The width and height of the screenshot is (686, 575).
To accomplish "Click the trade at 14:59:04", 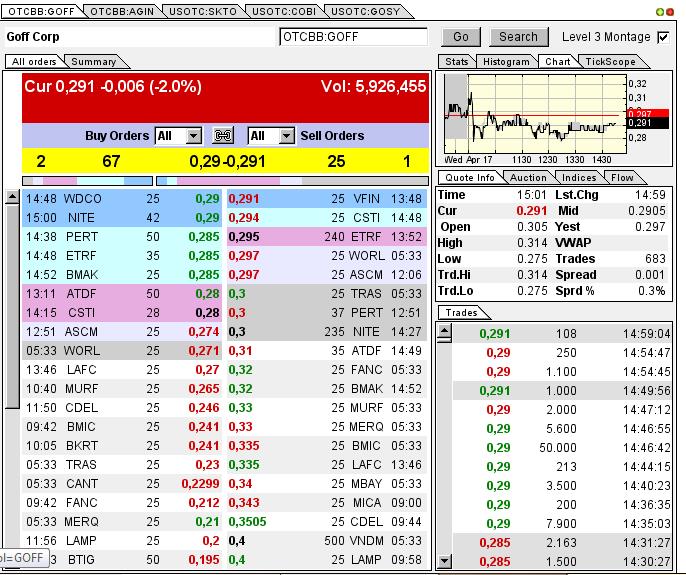I will tap(561, 334).
